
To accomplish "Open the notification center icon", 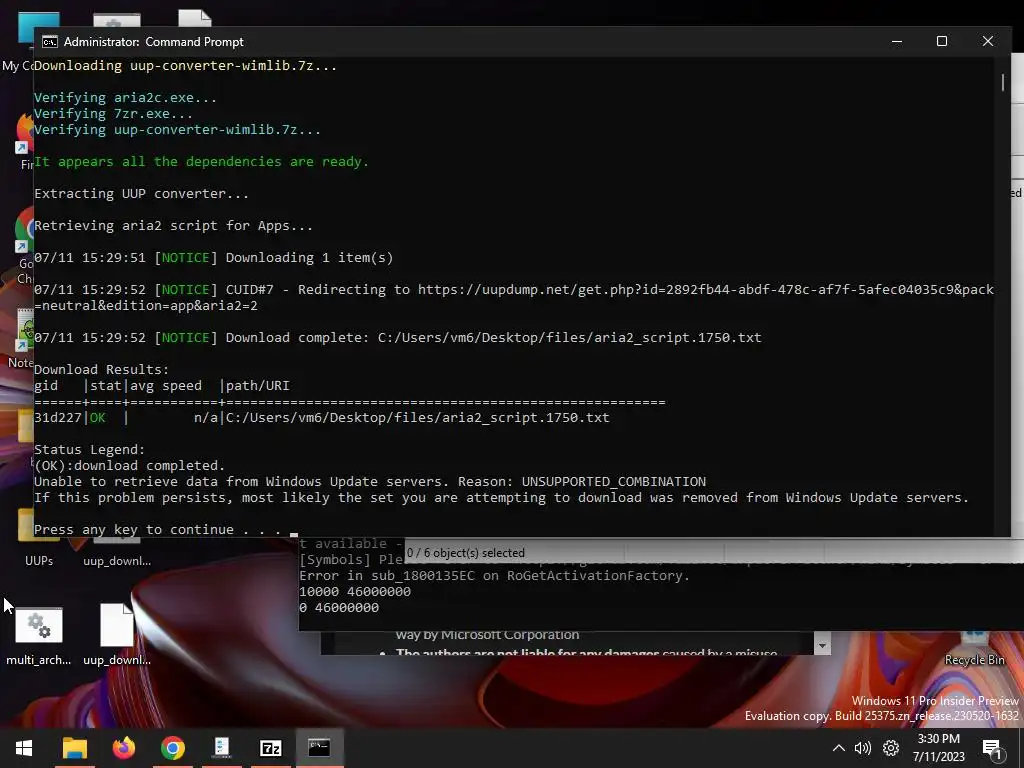I will point(992,749).
